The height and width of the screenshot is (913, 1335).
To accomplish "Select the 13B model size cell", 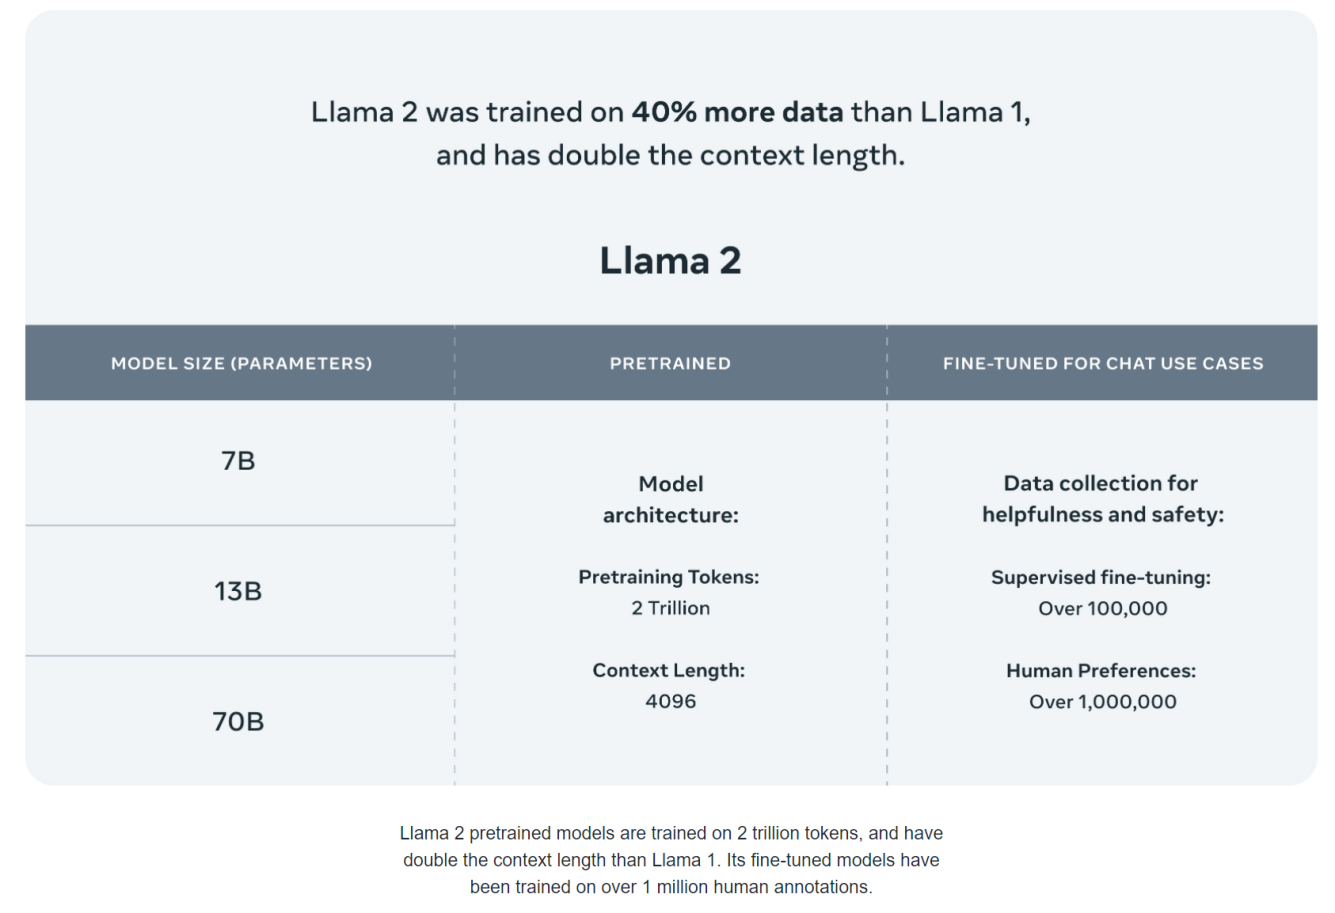I will 238,591.
